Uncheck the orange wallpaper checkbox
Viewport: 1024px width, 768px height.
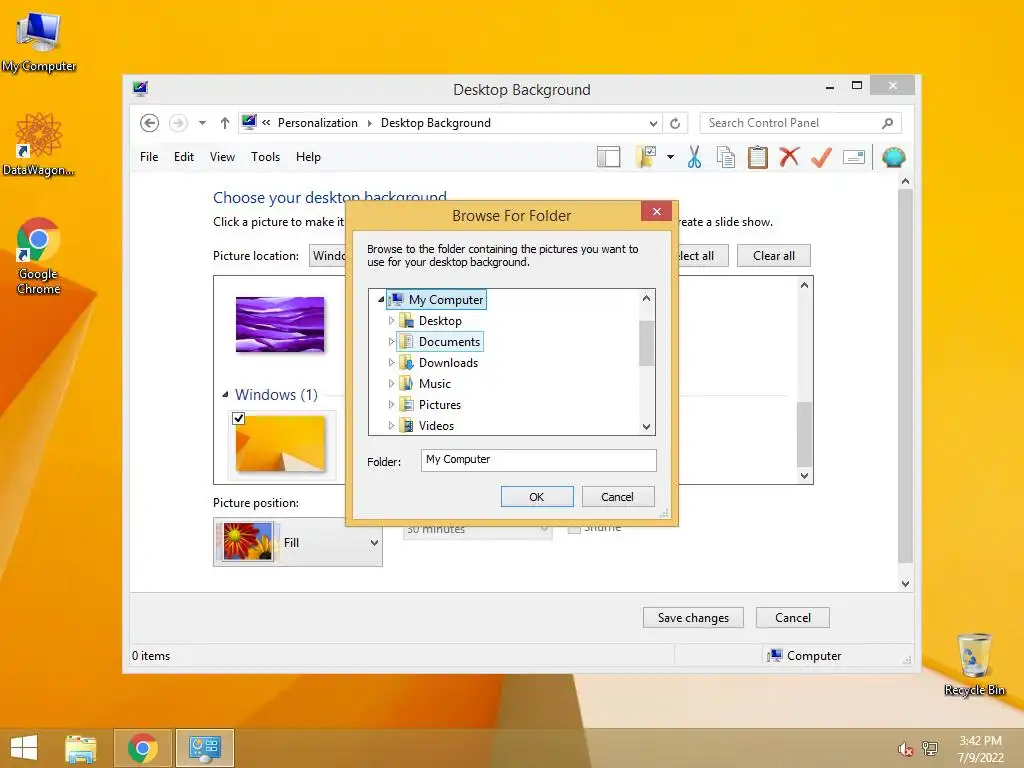(238, 419)
